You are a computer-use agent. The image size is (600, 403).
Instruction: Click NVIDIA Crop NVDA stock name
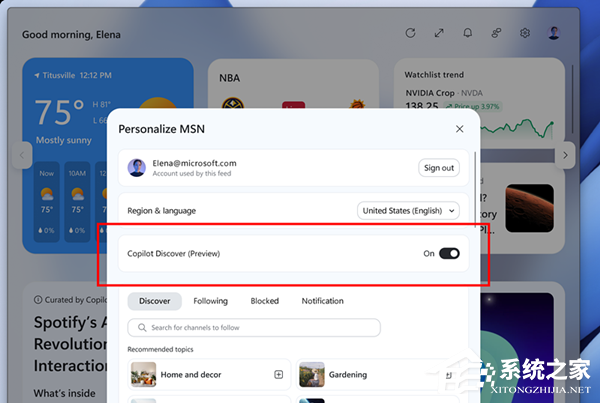(444, 93)
